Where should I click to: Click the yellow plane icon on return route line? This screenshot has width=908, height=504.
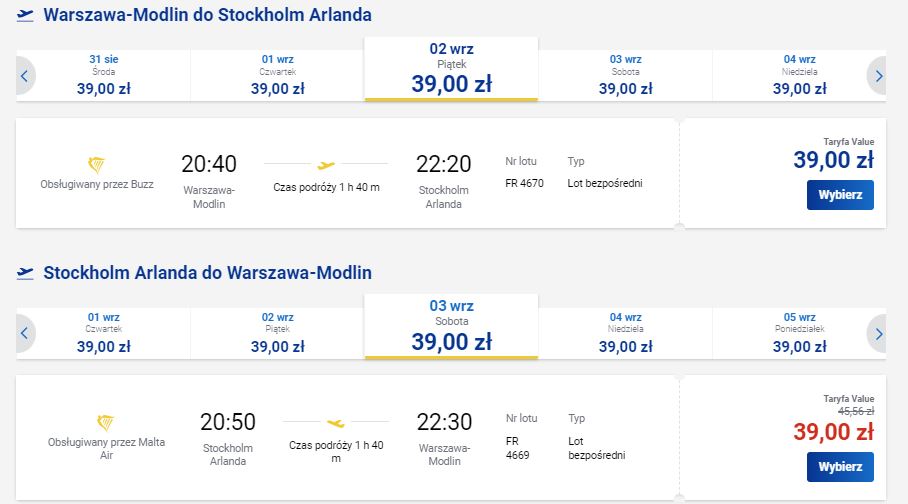pyautogui.click(x=336, y=423)
